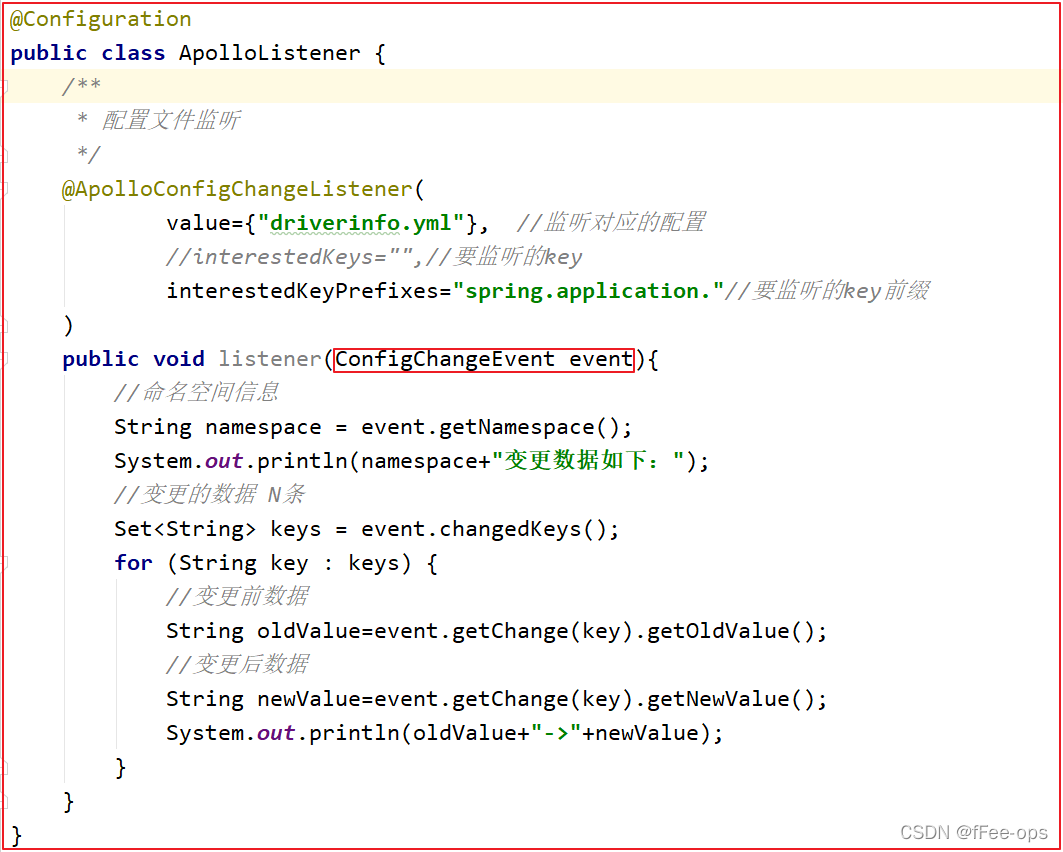Viewport: 1063px width, 852px height.
Task: Click the comment 变更后数据
Action: pos(237,664)
